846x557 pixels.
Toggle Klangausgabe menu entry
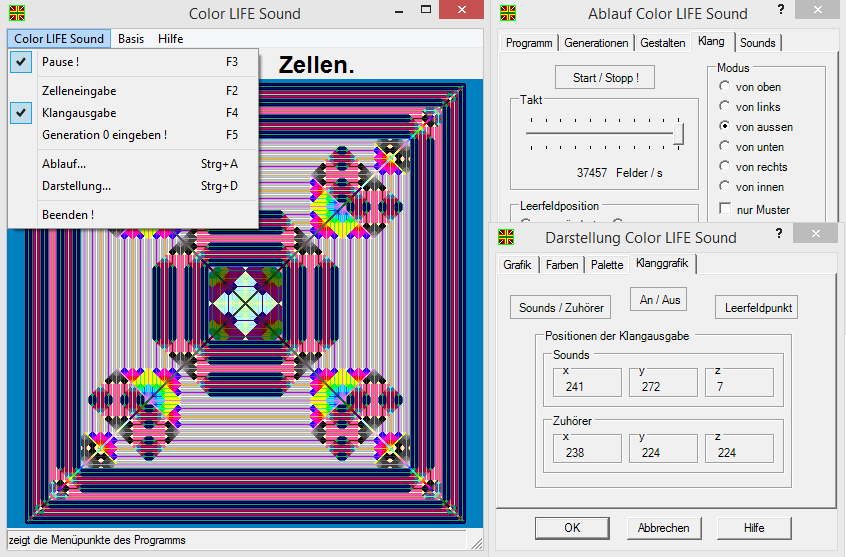pyautogui.click(x=133, y=113)
